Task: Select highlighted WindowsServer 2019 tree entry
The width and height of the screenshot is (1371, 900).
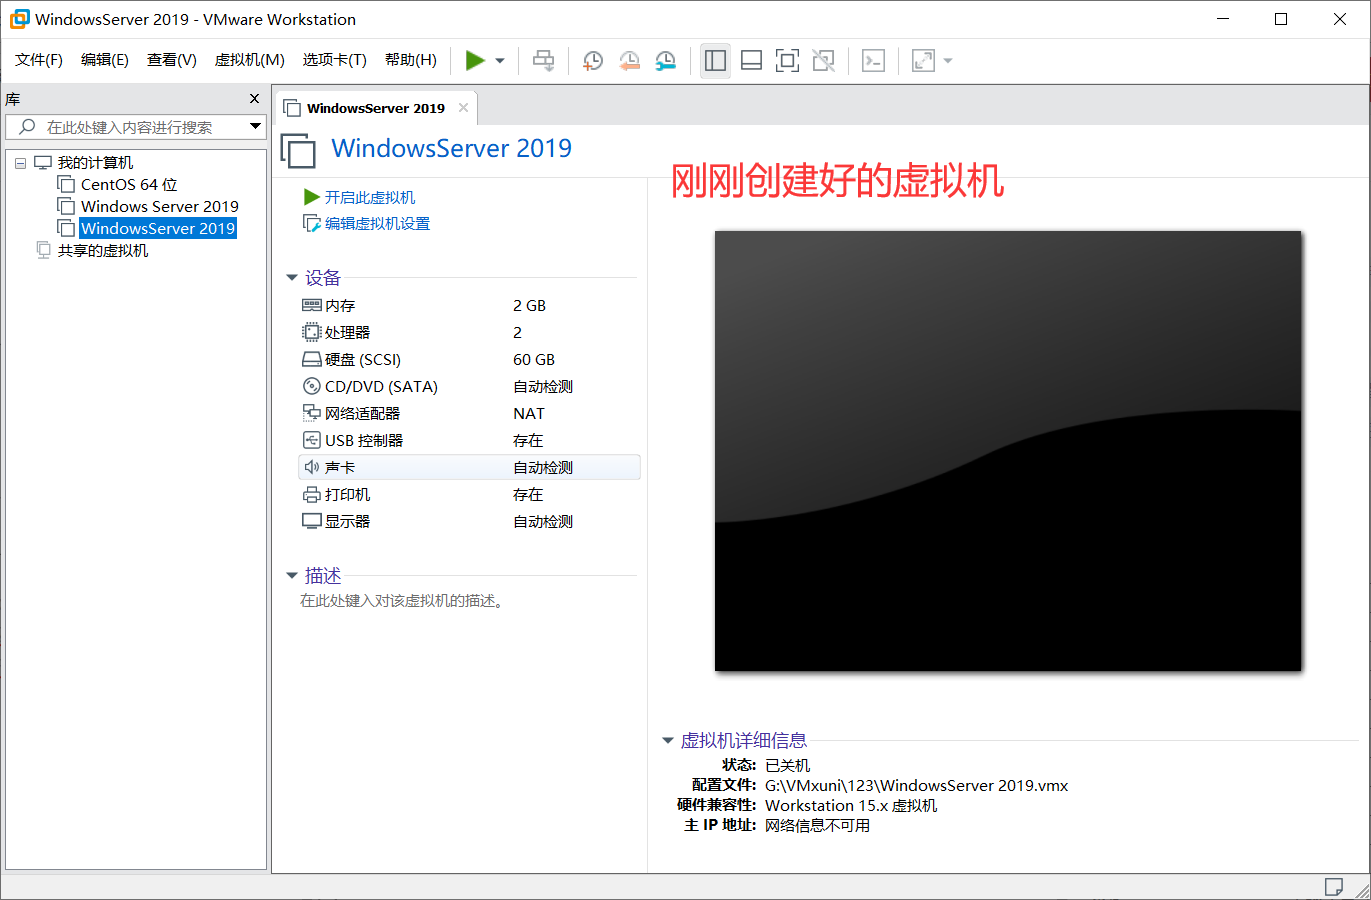Action: pos(158,229)
